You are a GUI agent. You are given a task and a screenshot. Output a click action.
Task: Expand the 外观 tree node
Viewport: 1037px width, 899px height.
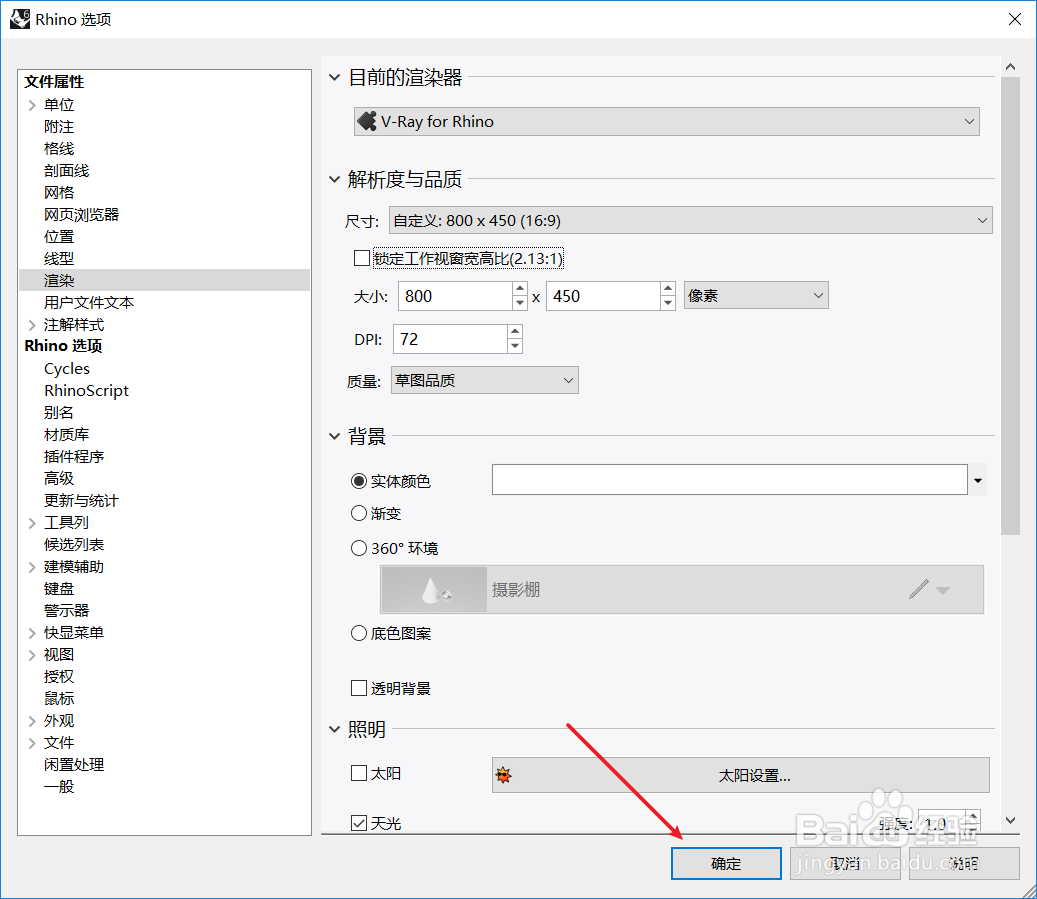click(32, 721)
